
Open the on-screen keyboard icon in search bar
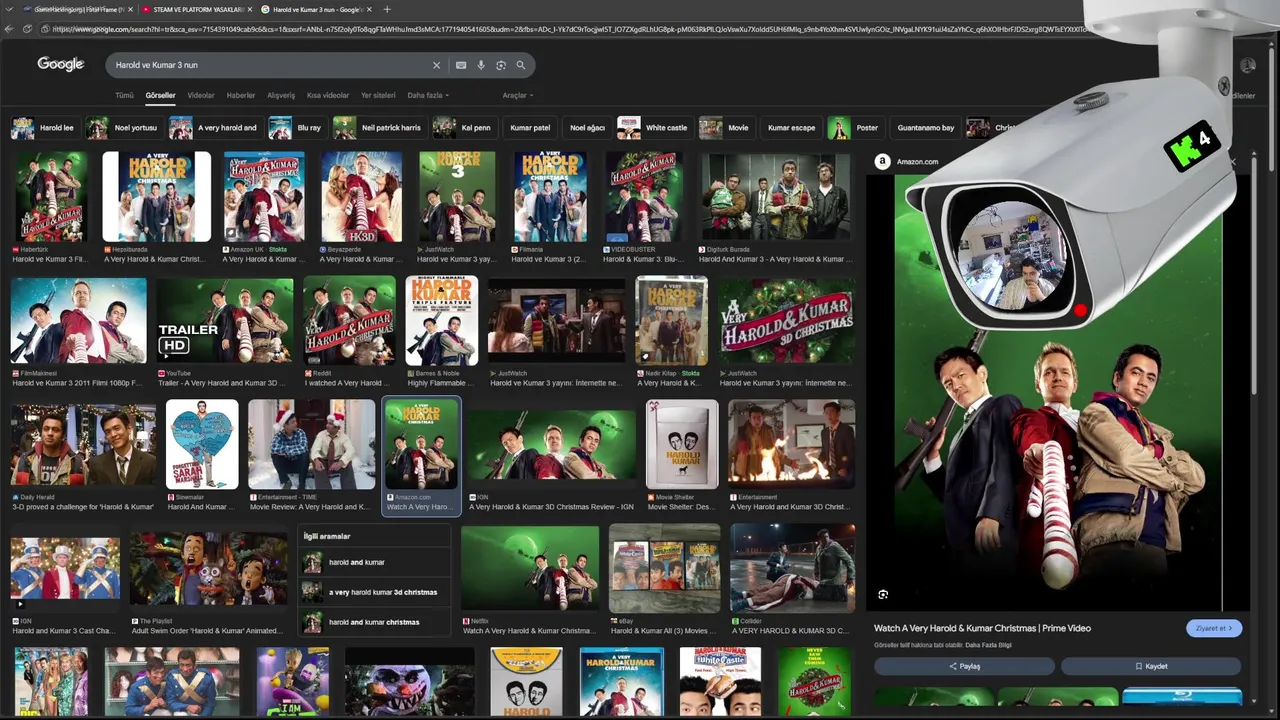click(x=461, y=65)
